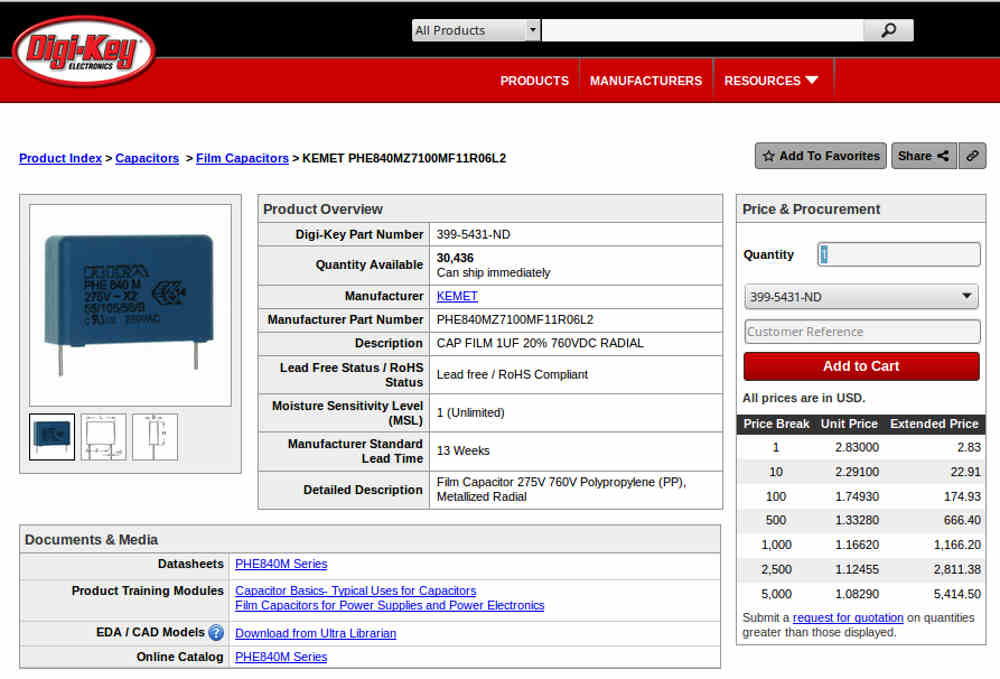Click the unit price 1.16620 for 1,000

[857, 544]
